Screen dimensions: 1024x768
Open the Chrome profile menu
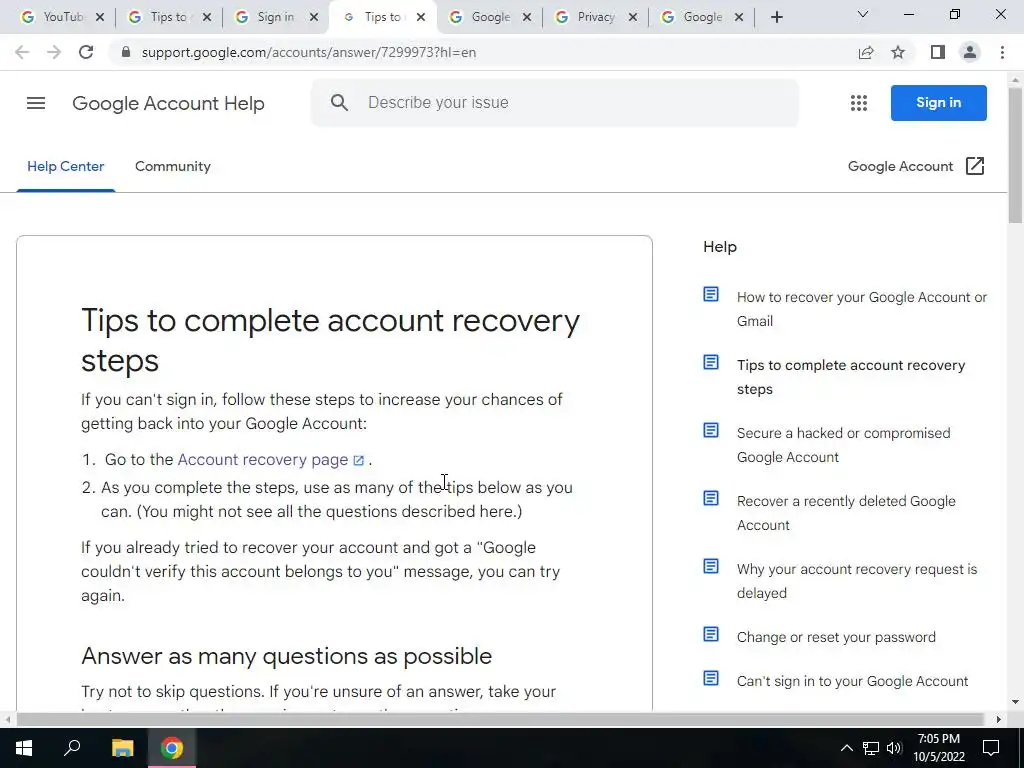970,52
